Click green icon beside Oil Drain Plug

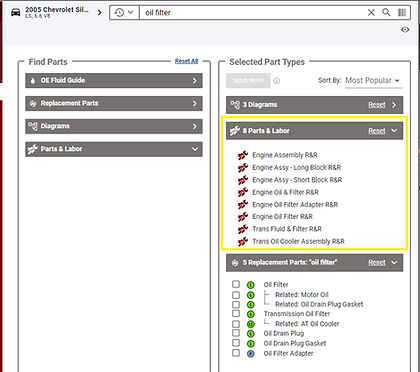251,334
